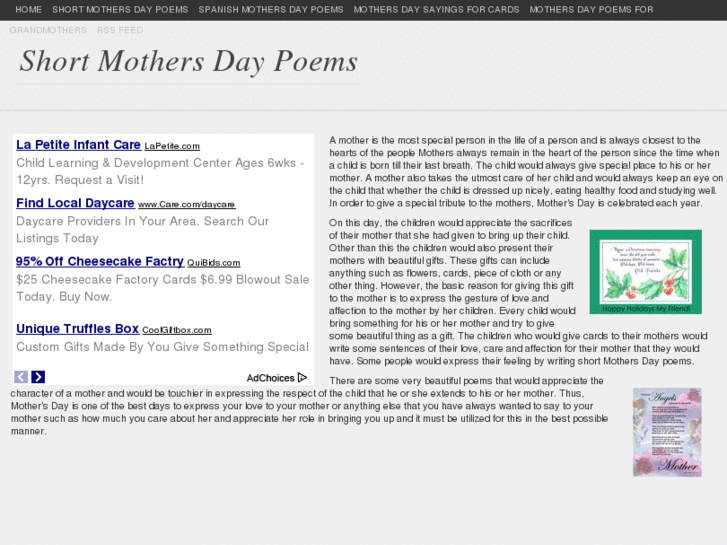Click the next ad arrow icon

pos(38,377)
